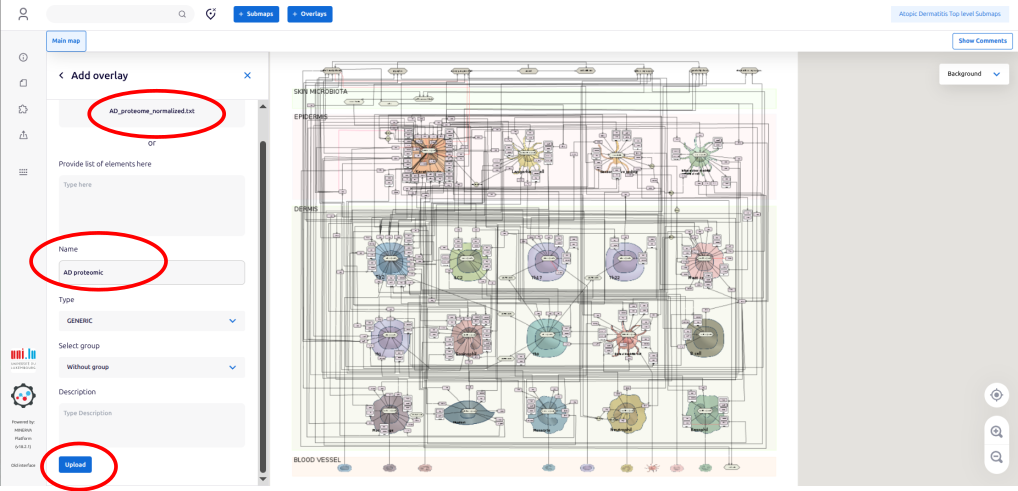Center map with the location target icon
The height and width of the screenshot is (491, 1018).
click(996, 394)
